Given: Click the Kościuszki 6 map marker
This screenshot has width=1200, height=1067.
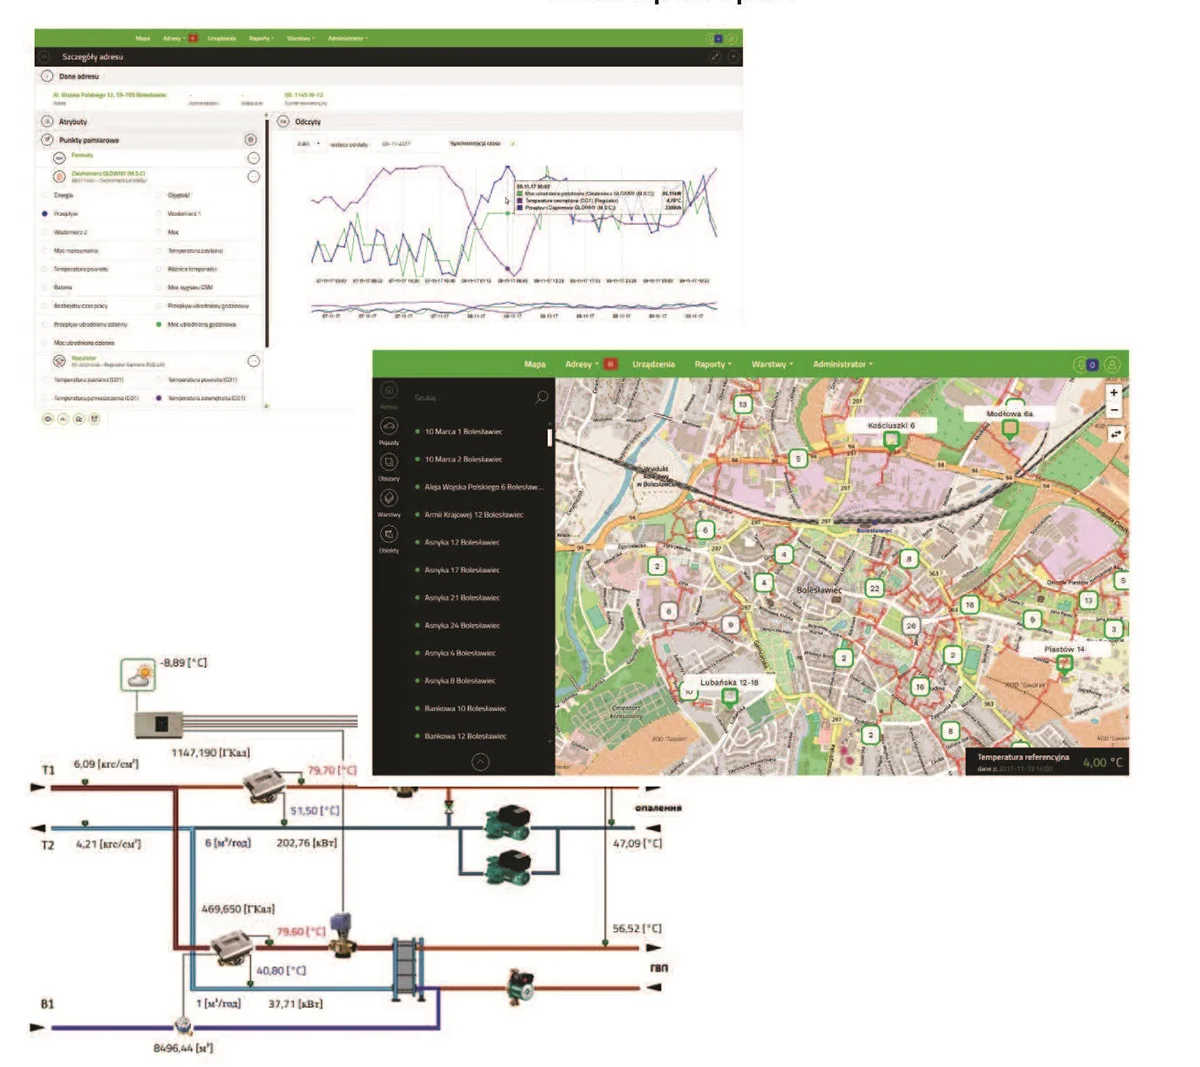Looking at the screenshot, I should click(x=891, y=438).
